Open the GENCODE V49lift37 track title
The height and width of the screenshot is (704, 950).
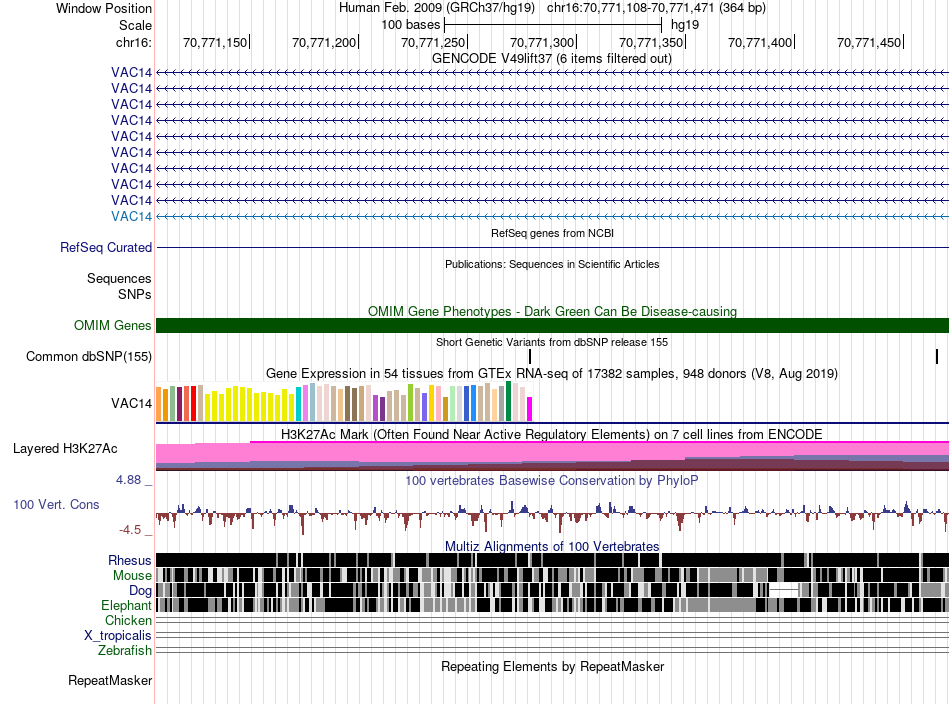551,58
